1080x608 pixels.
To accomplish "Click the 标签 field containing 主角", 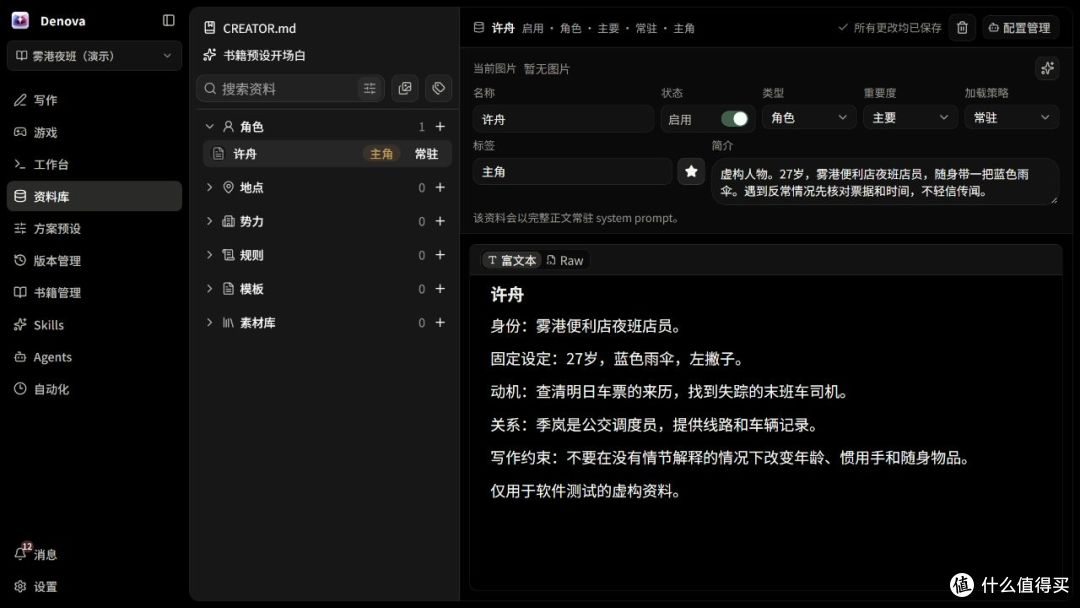I will (x=572, y=171).
